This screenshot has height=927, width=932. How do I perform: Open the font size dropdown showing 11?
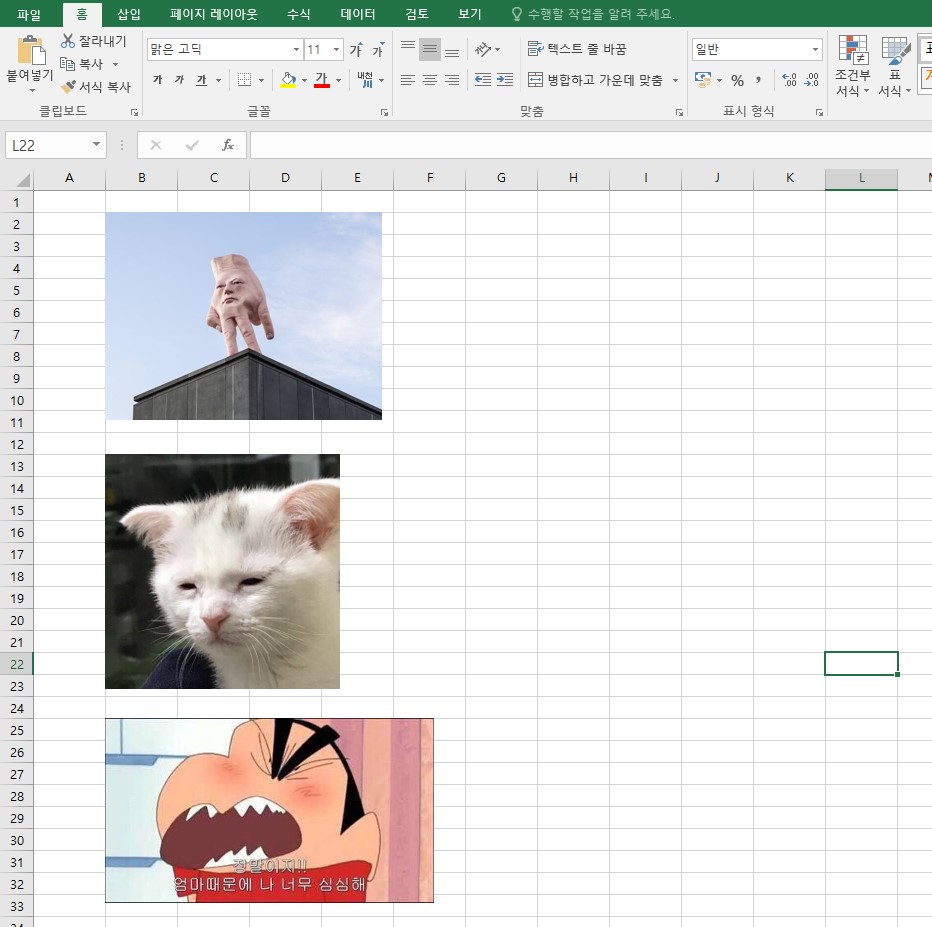click(x=336, y=49)
